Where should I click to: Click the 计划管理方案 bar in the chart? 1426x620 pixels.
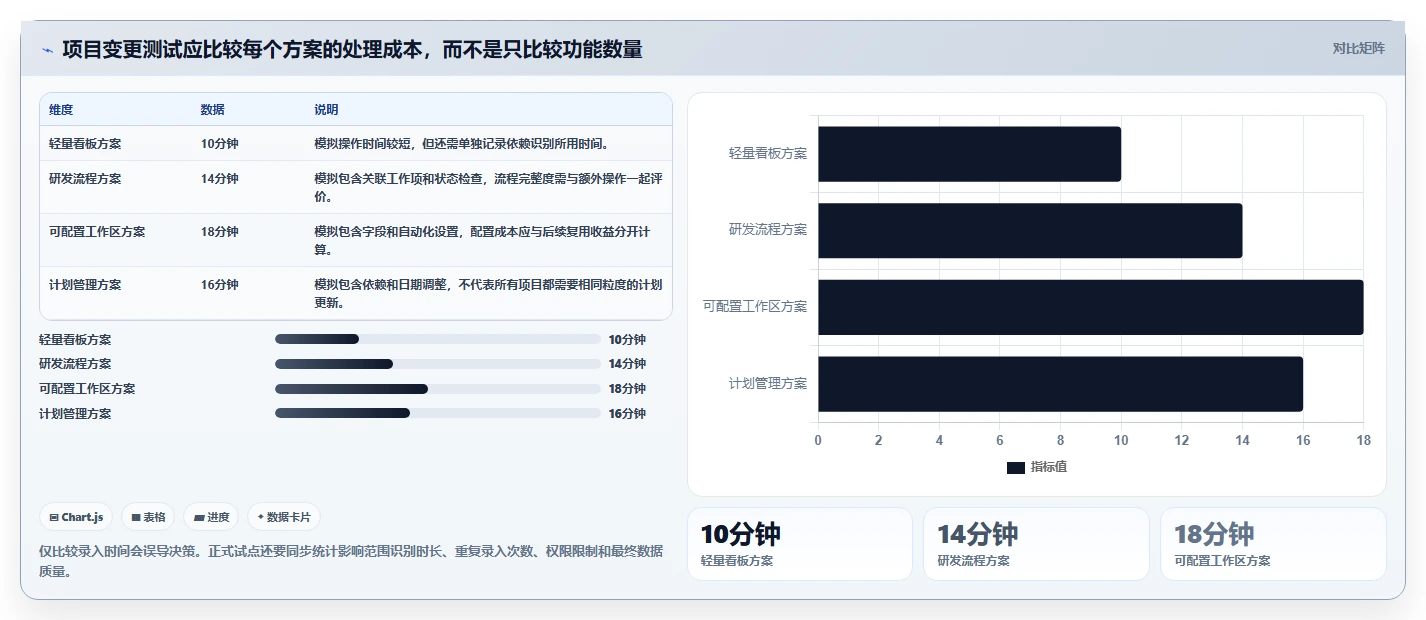click(1060, 384)
